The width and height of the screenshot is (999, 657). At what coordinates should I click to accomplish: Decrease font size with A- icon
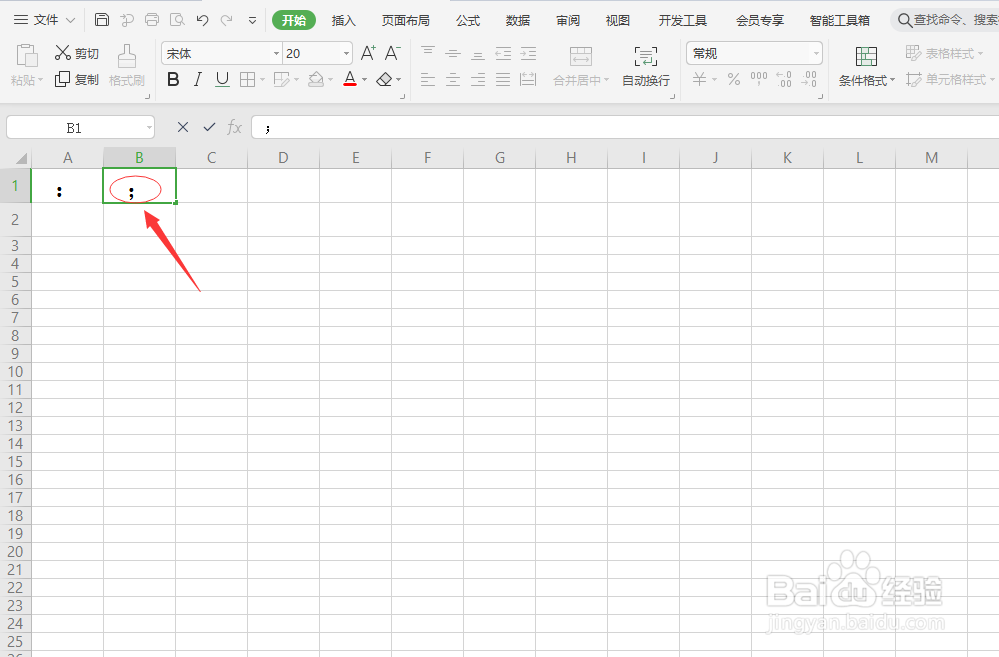click(x=392, y=53)
